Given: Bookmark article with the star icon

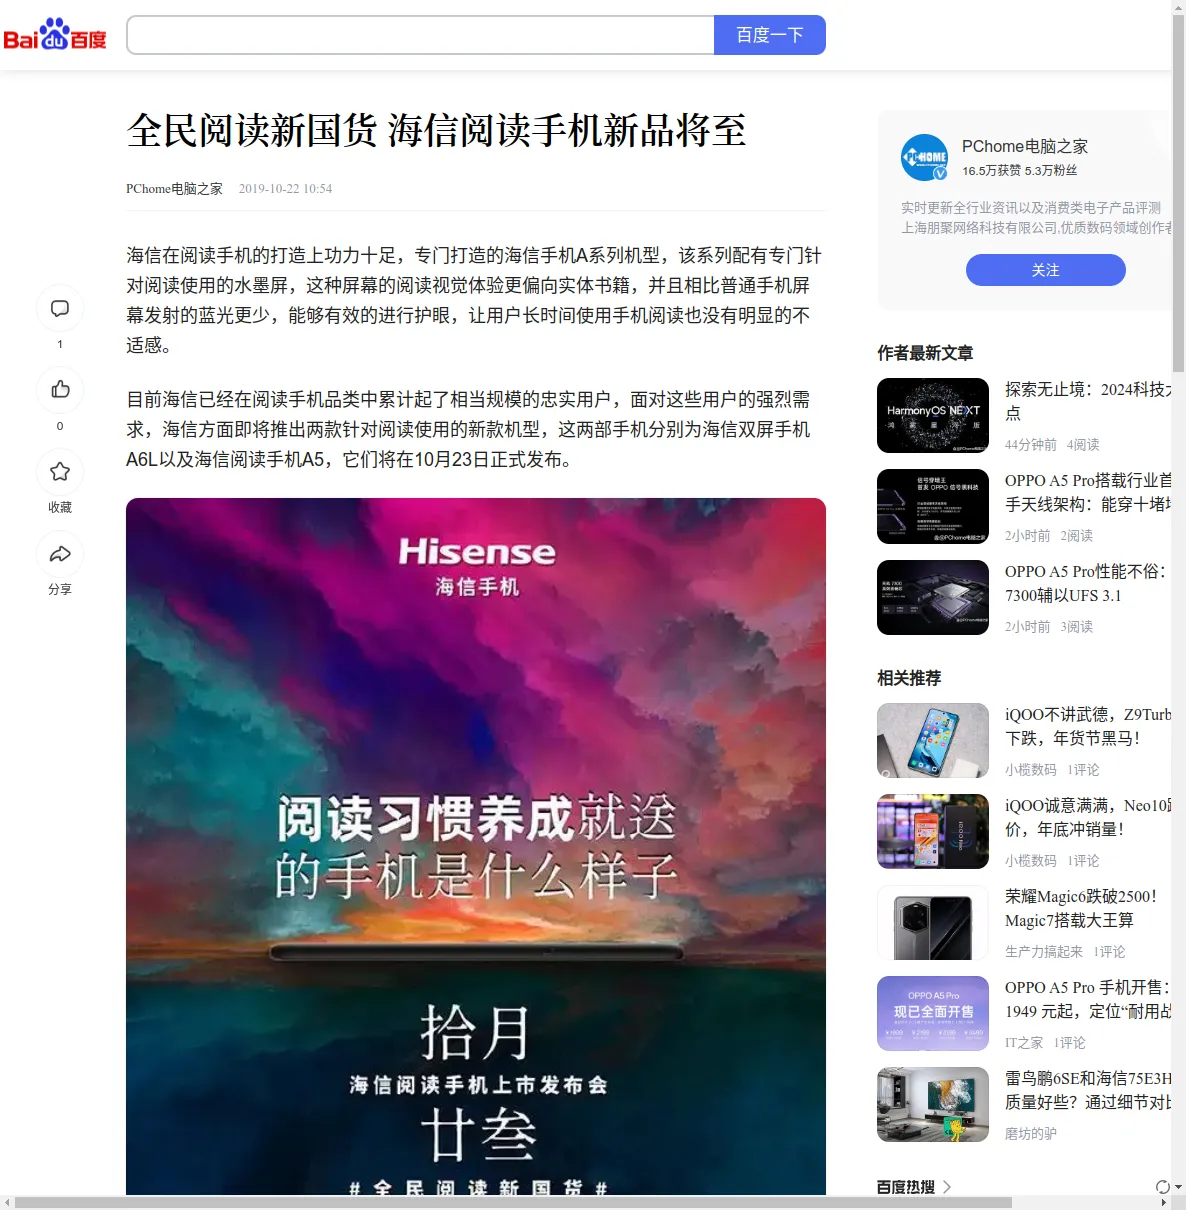Looking at the screenshot, I should (x=60, y=472).
